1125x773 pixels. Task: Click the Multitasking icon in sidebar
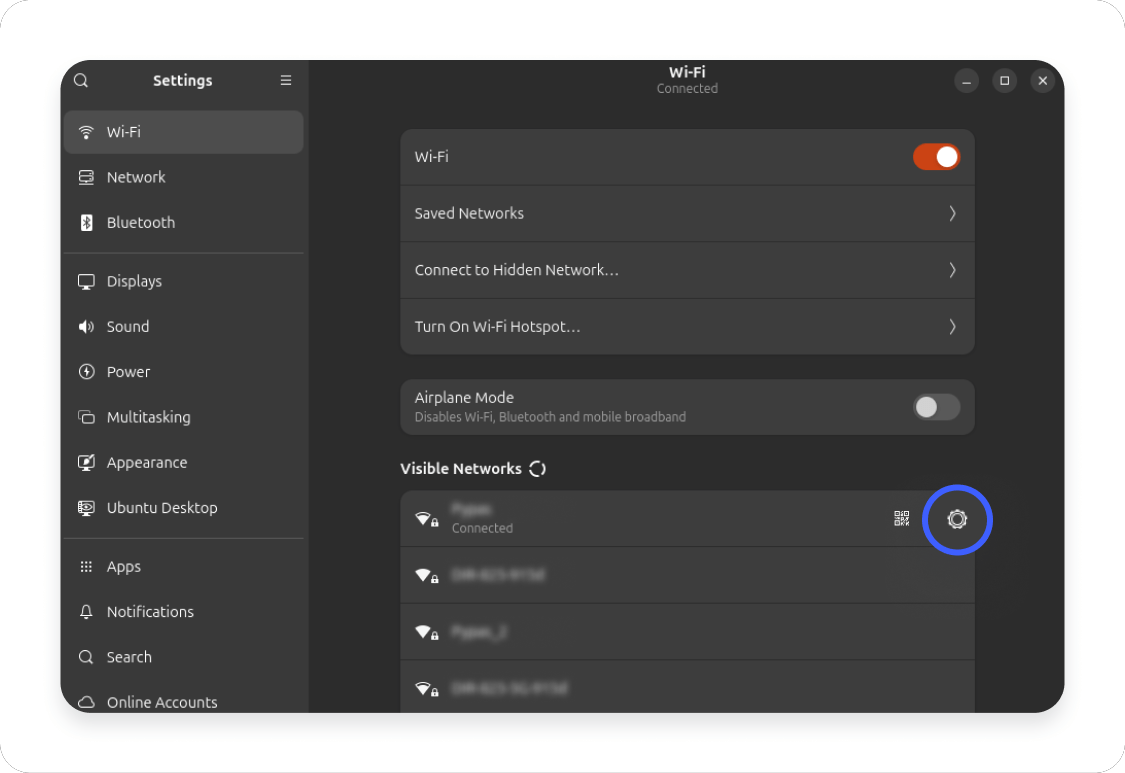coord(86,417)
